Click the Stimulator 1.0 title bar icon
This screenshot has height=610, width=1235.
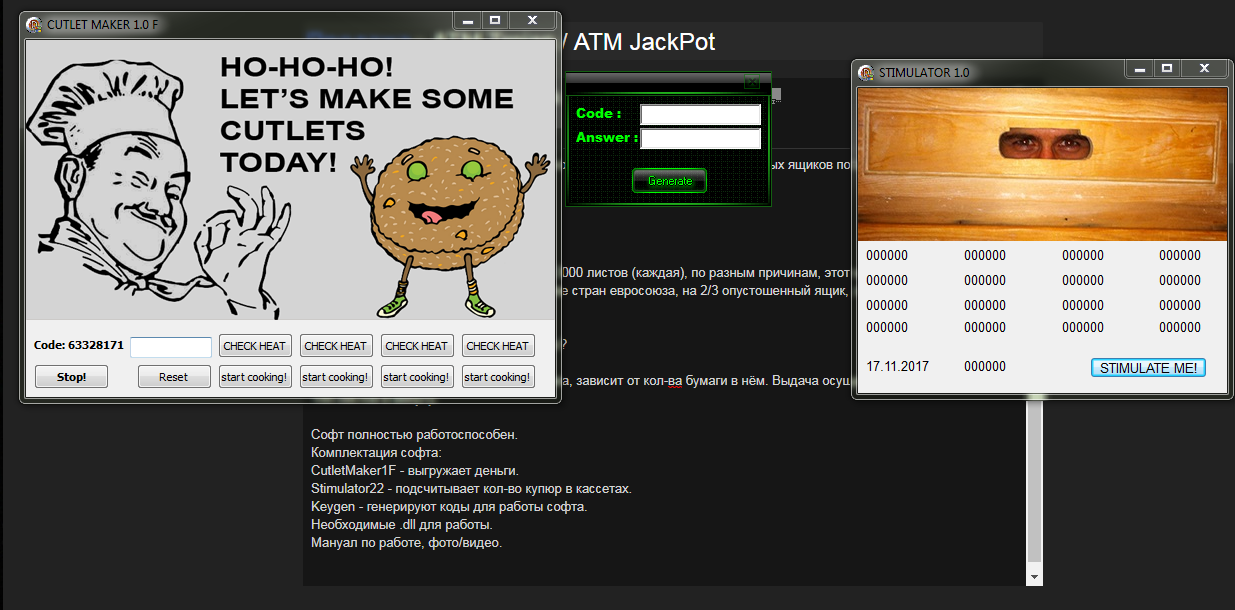866,72
